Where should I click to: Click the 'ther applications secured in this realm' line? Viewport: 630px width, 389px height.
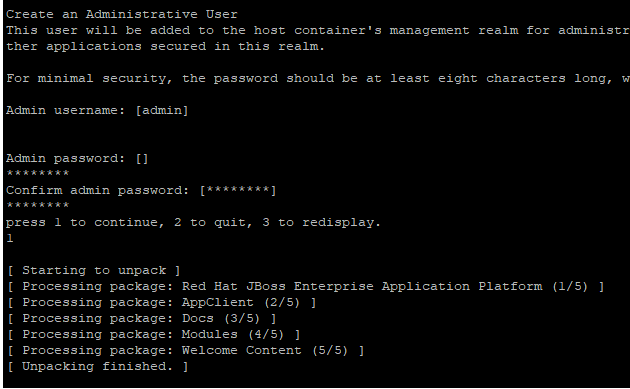tap(165, 47)
